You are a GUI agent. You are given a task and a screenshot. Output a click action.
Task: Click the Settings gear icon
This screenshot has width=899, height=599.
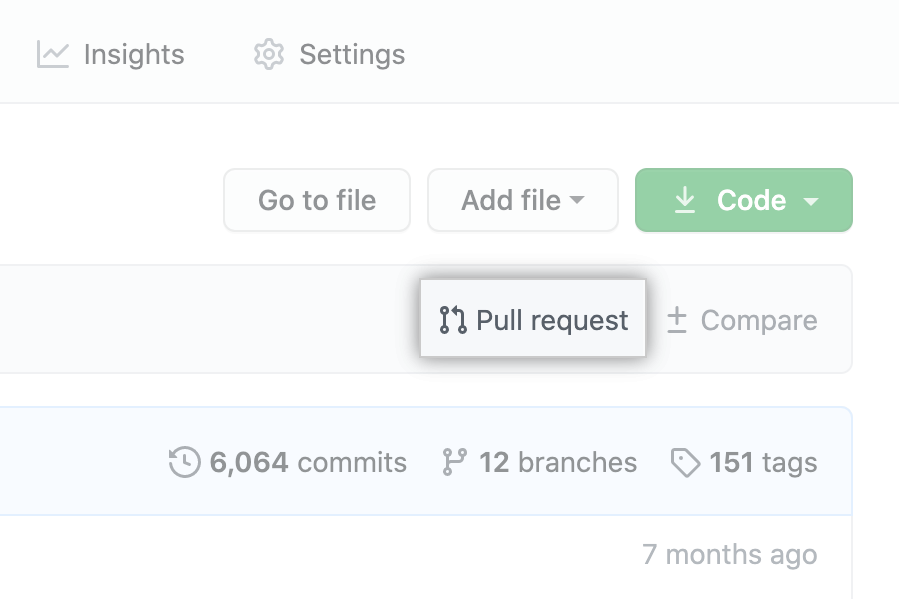pos(267,55)
